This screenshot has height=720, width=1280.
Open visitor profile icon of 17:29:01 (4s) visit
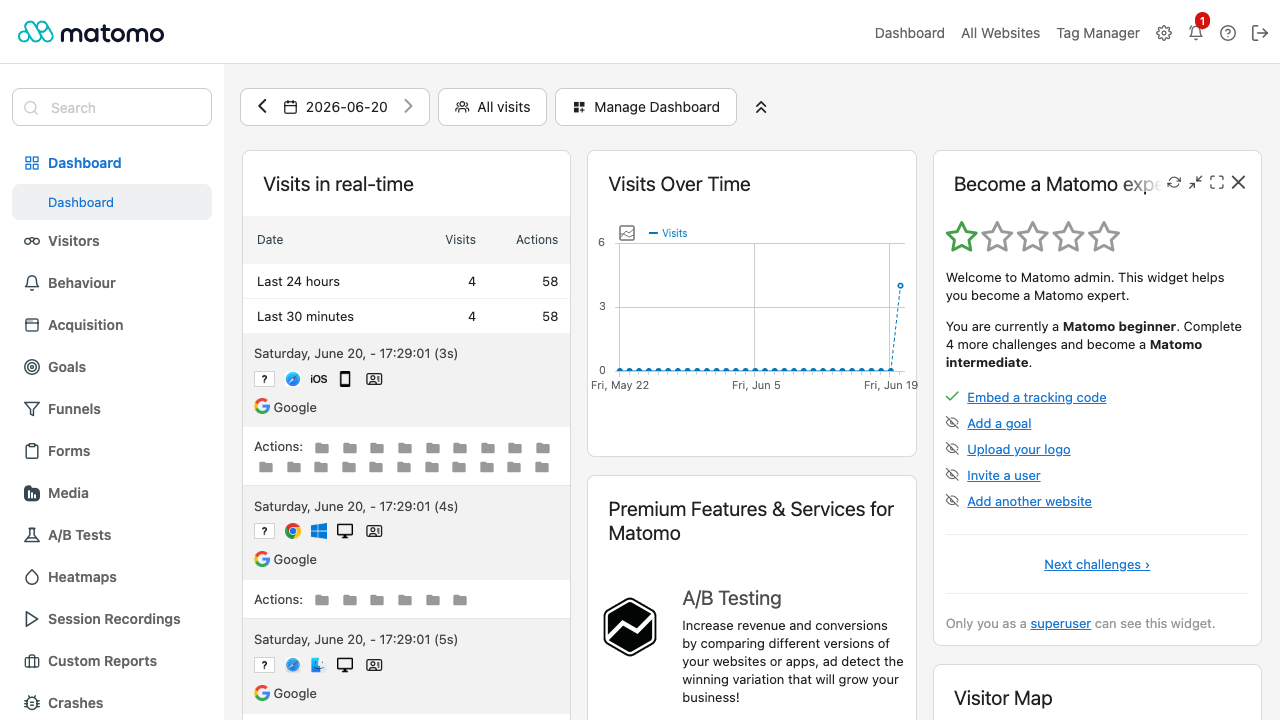point(374,531)
